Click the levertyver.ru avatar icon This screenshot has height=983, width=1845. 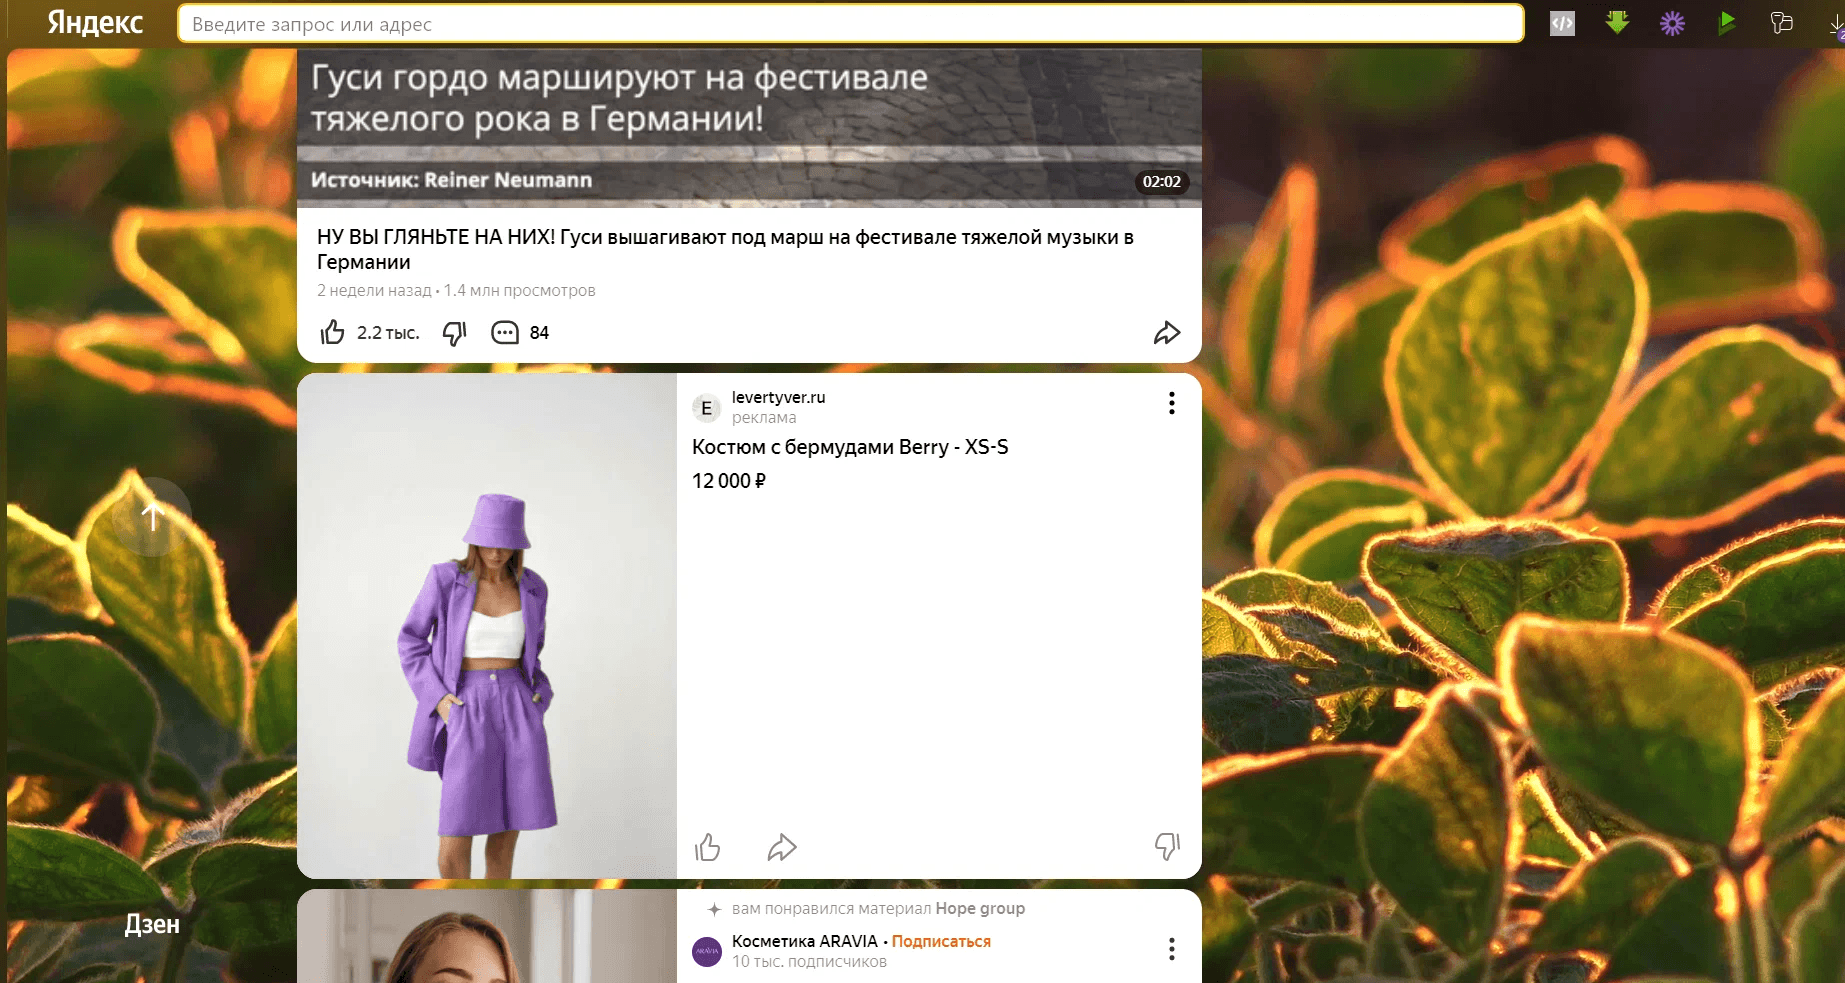coord(706,408)
